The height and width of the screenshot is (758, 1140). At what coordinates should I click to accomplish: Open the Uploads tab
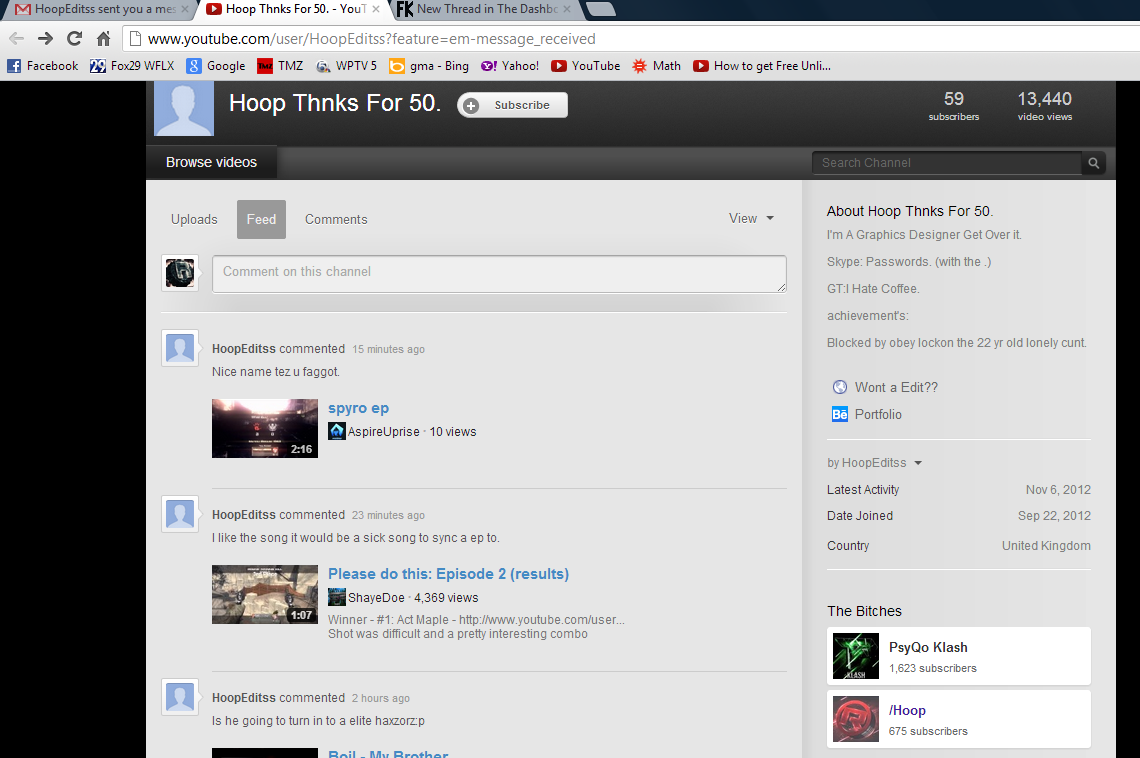point(194,219)
